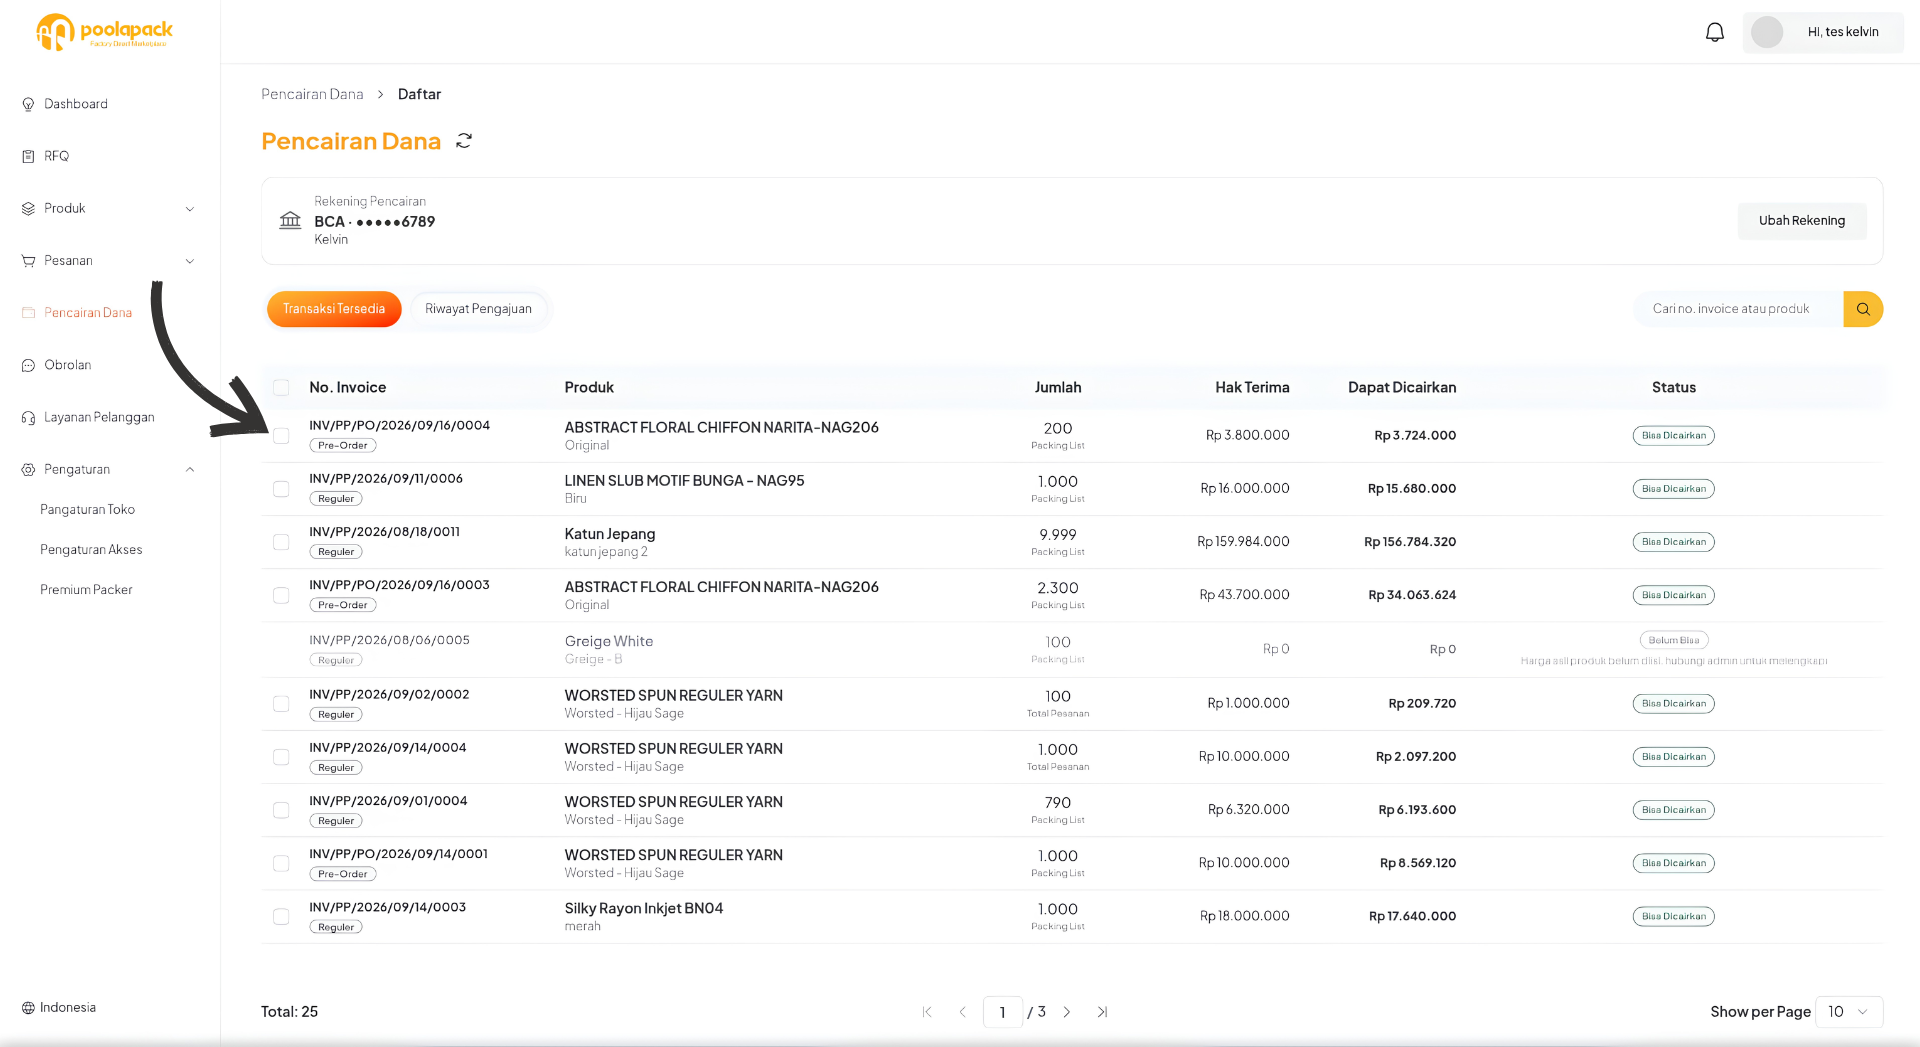Go to the next page arrow
Screen dimensions: 1920x1047
1067,1012
